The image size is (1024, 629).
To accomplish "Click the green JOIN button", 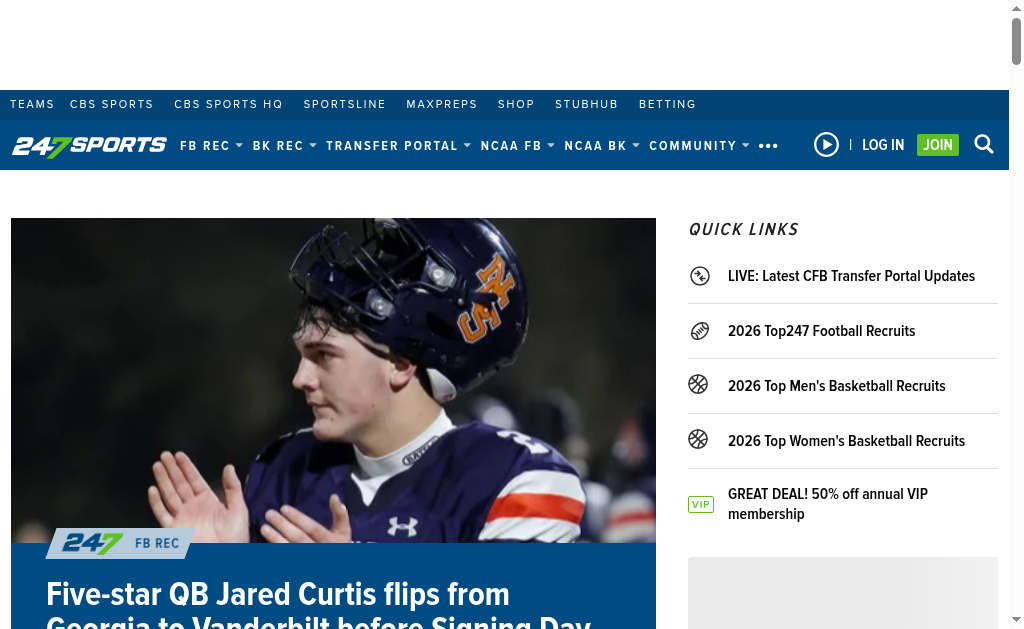I will coord(938,145).
